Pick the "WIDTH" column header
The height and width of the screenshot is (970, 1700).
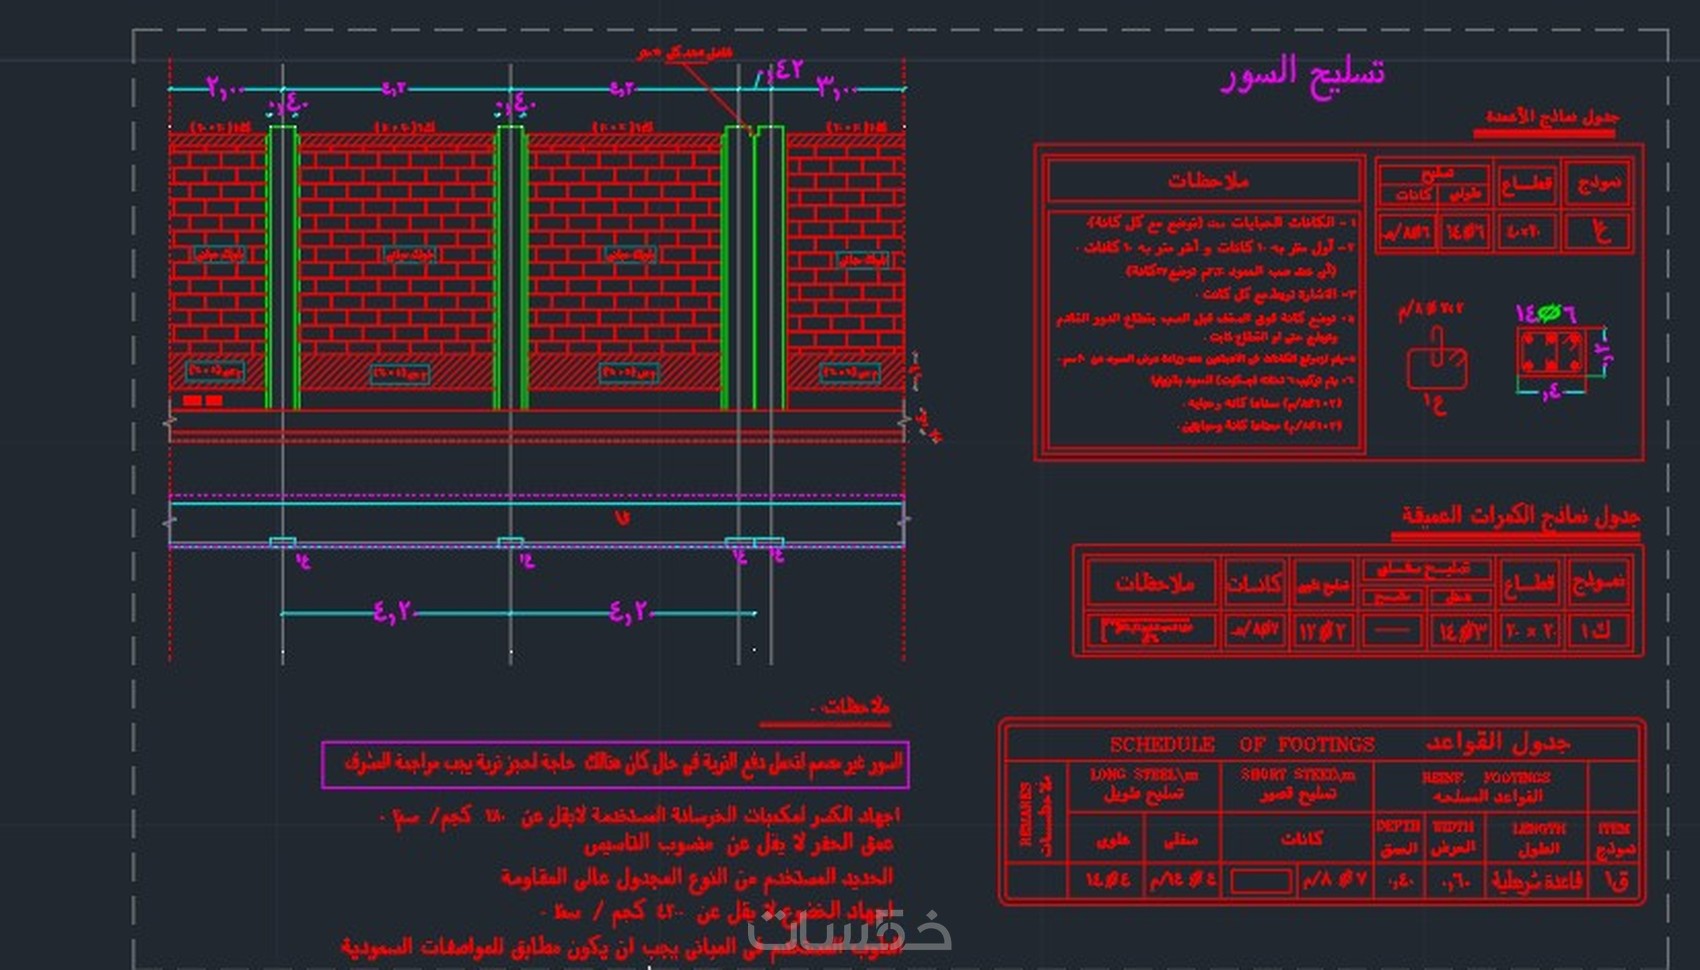click(x=1452, y=827)
